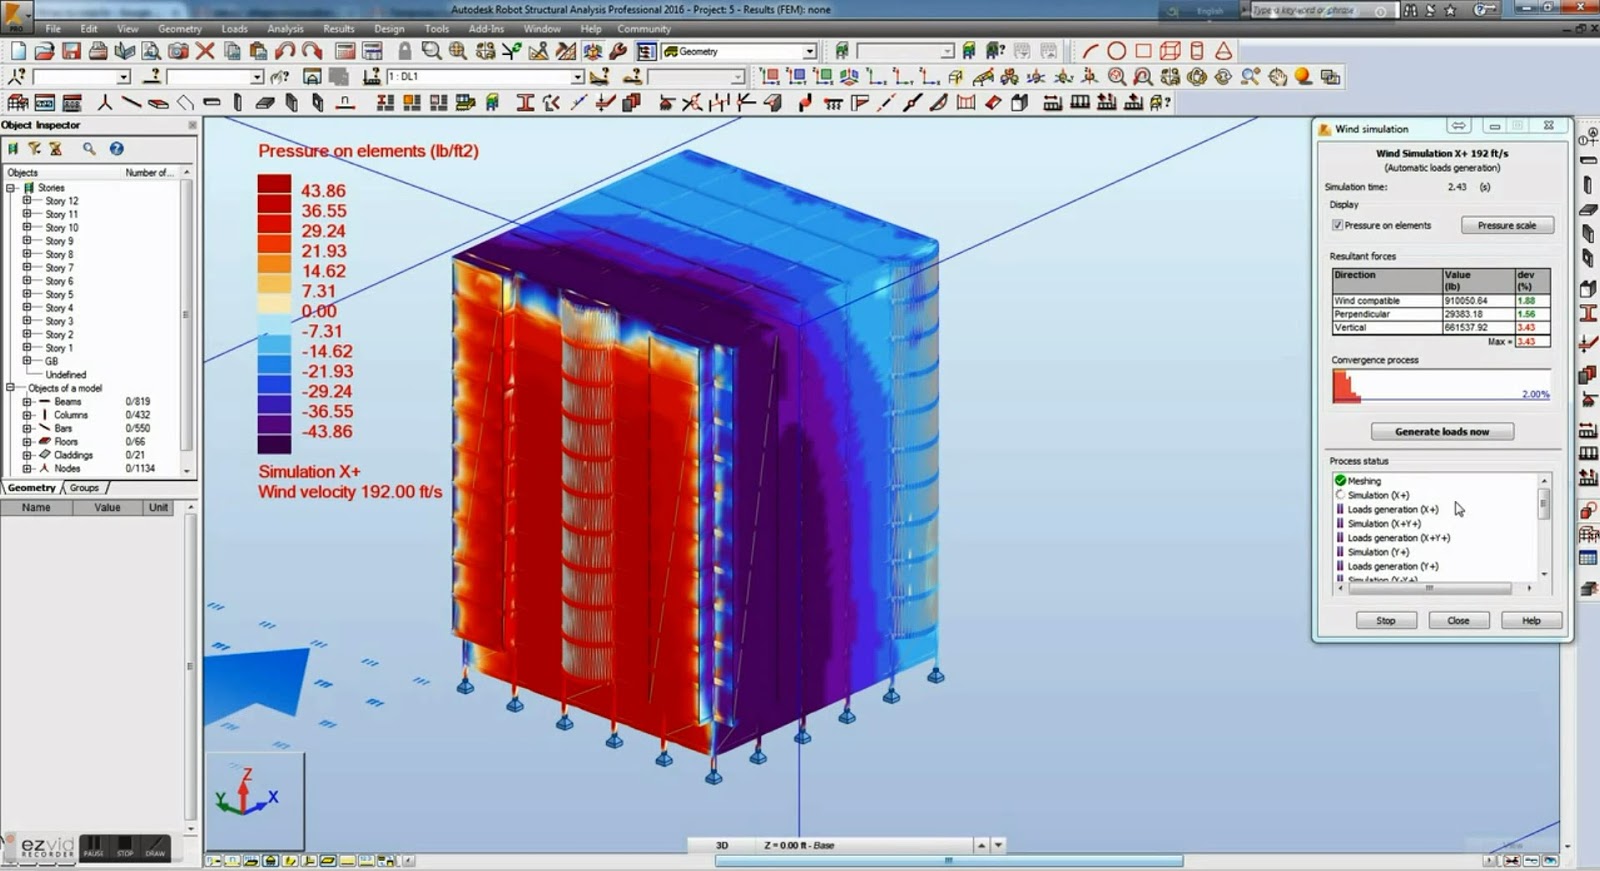Click the Save project icon
Image resolution: width=1600 pixels, height=871 pixels.
[x=71, y=51]
